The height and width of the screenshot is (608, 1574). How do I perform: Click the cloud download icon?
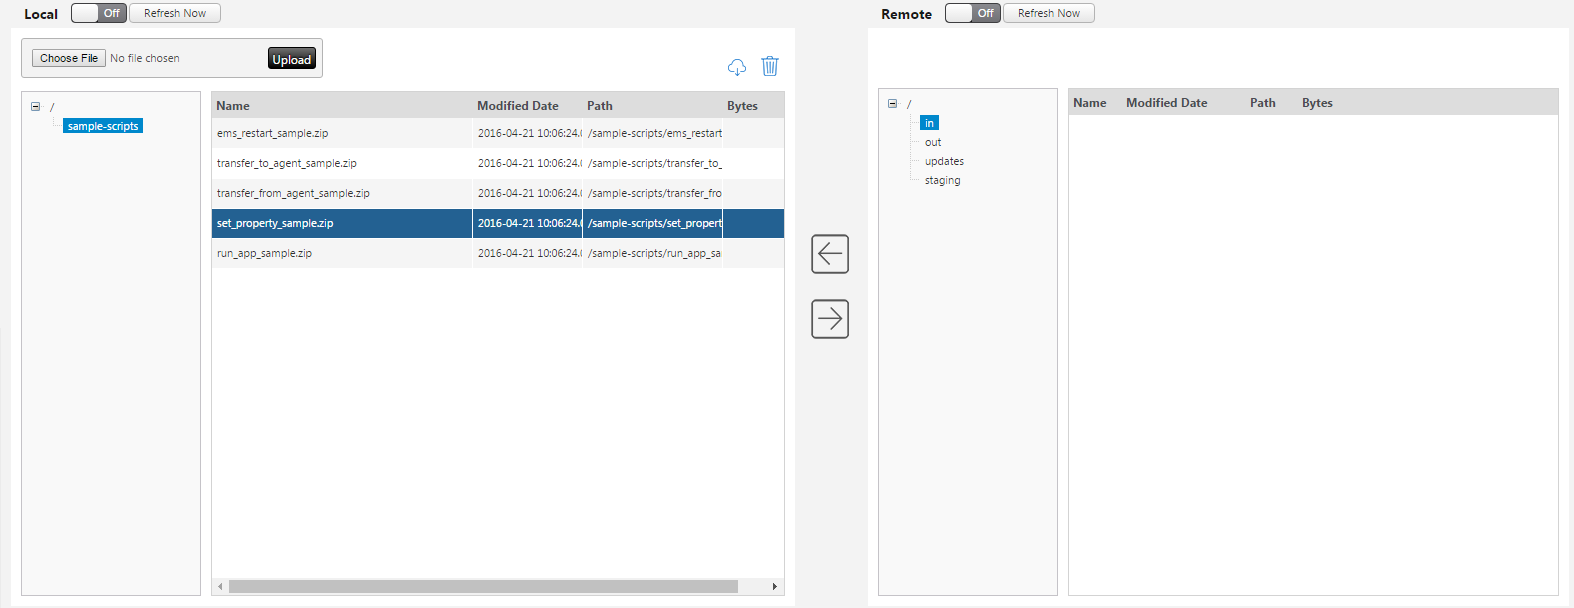737,67
